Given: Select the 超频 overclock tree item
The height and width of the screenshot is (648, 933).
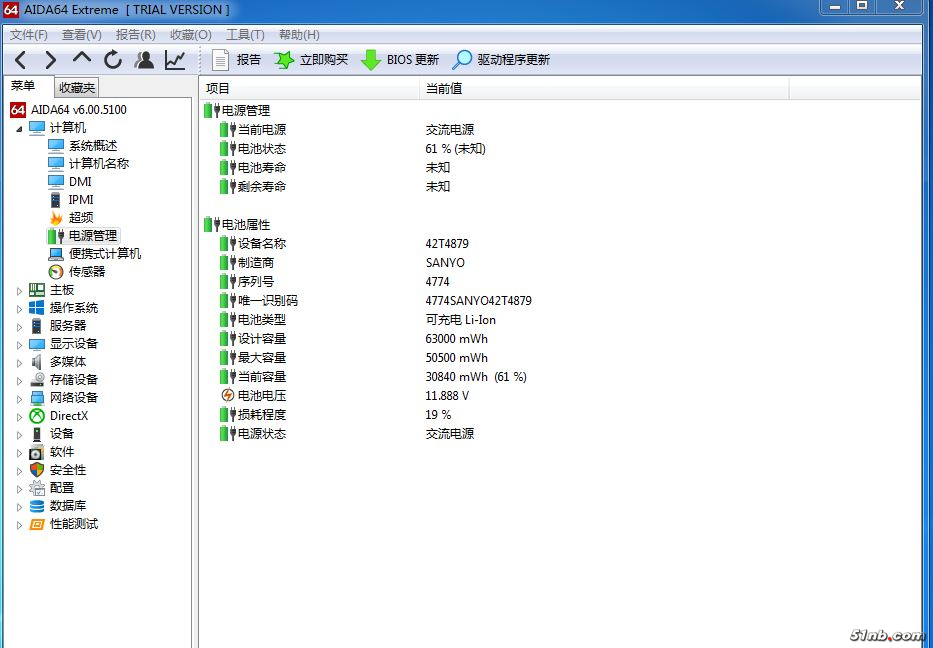Looking at the screenshot, I should click(x=81, y=218).
